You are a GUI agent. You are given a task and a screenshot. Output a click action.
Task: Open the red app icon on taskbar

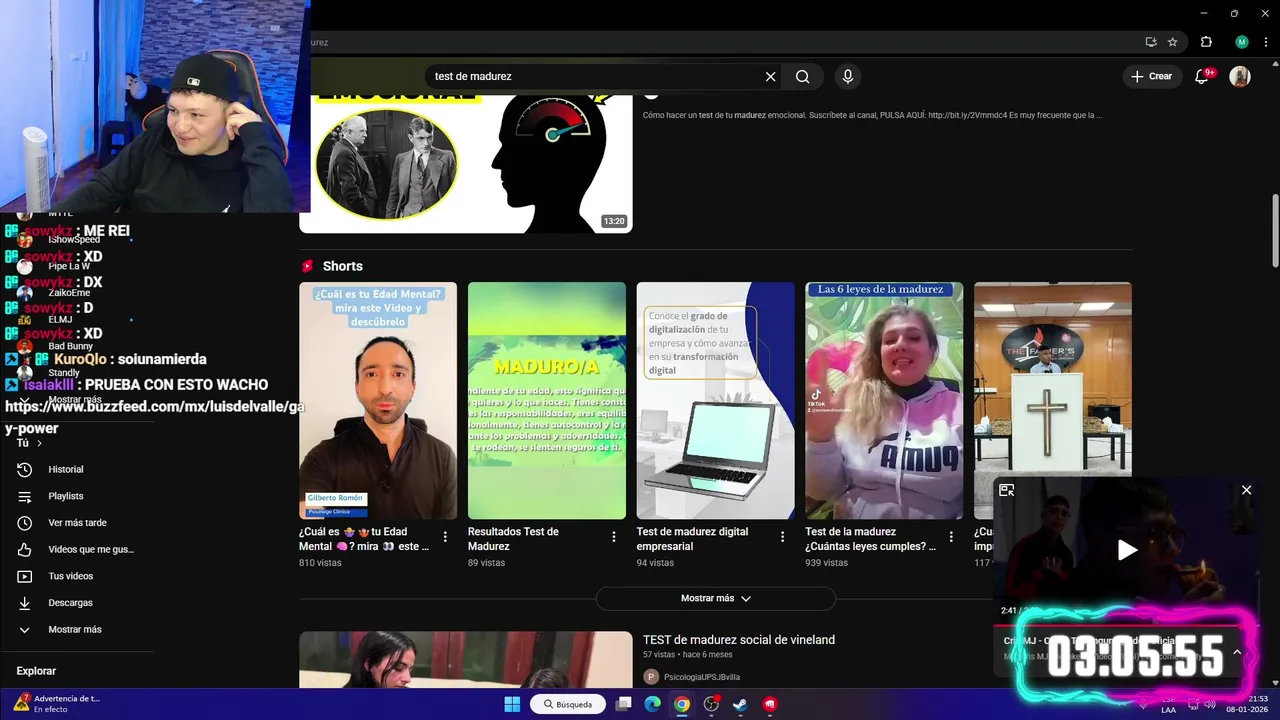770,704
